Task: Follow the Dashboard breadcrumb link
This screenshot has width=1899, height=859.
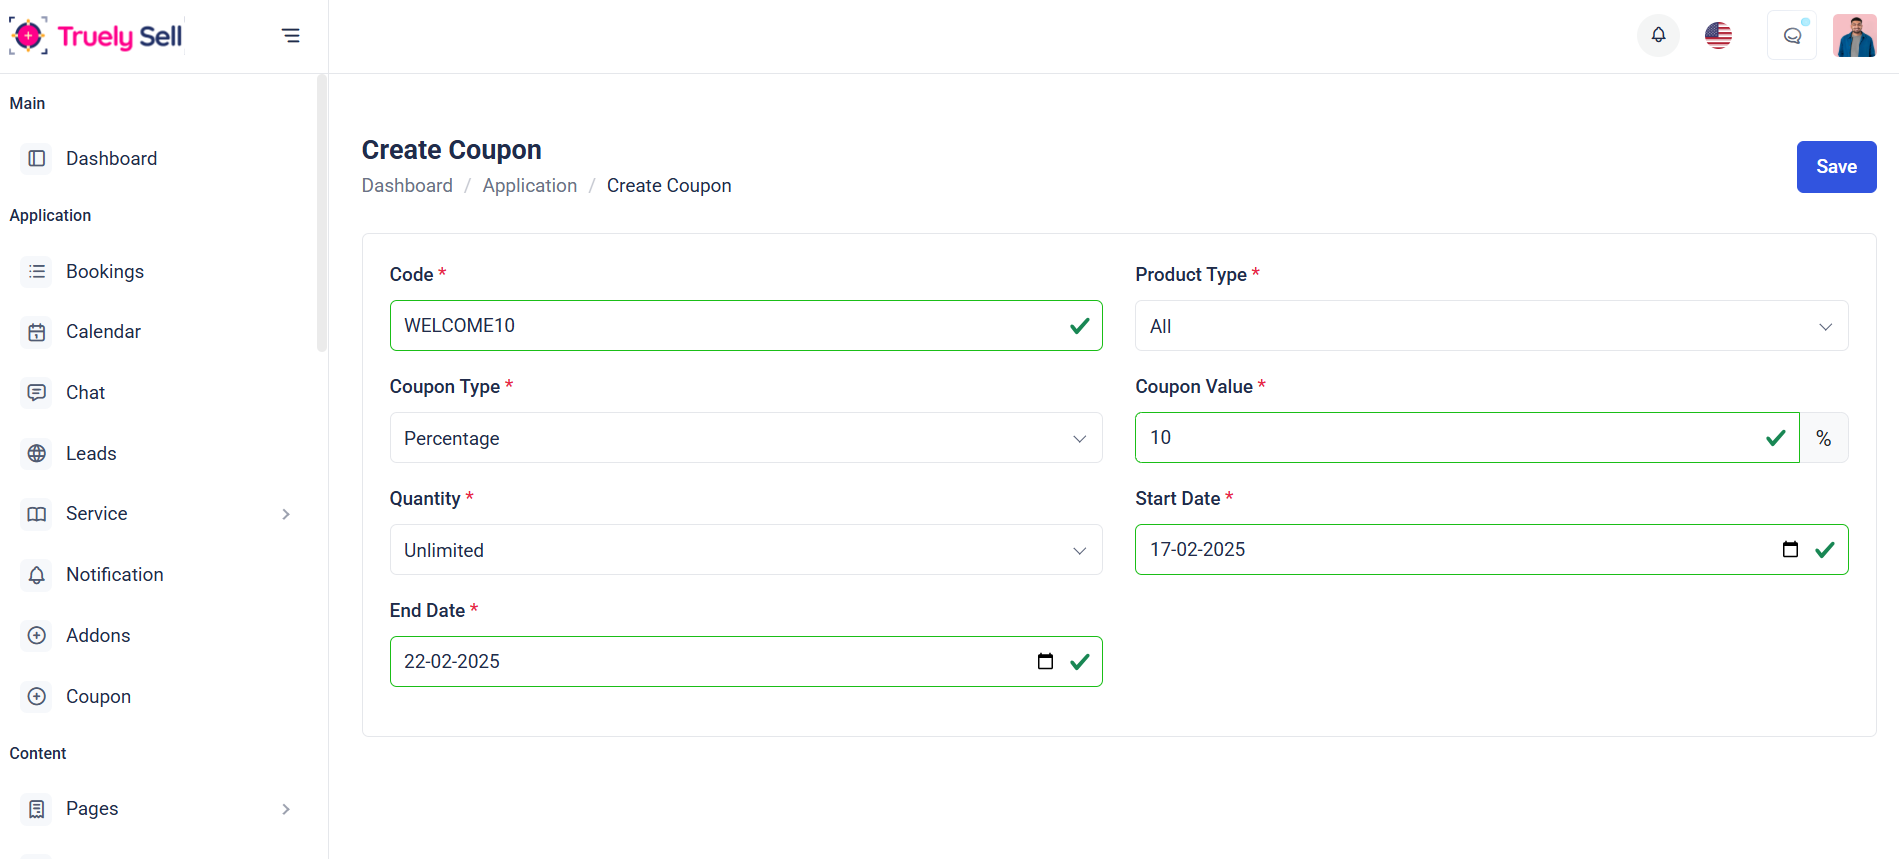Action: pyautogui.click(x=407, y=186)
